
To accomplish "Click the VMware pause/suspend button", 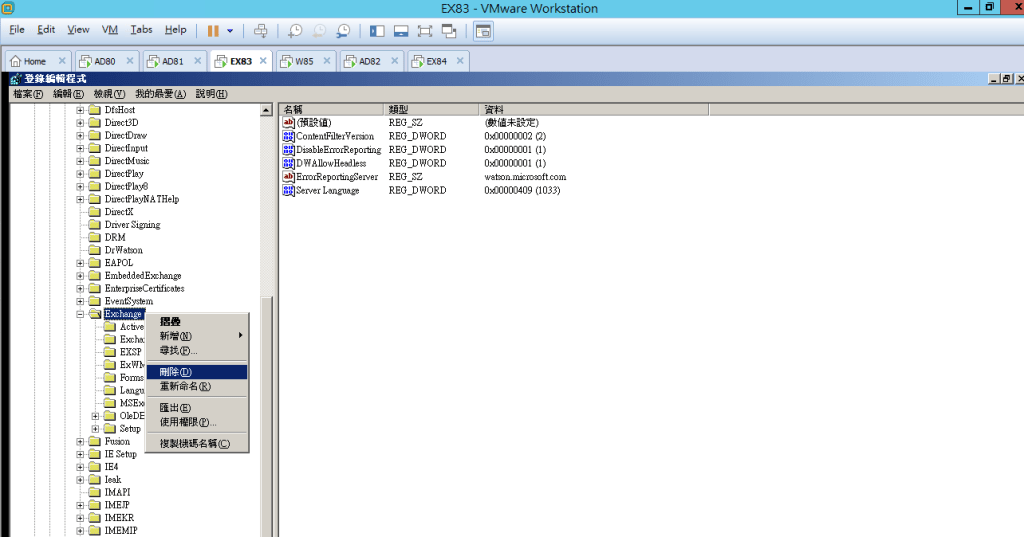I will coord(212,31).
